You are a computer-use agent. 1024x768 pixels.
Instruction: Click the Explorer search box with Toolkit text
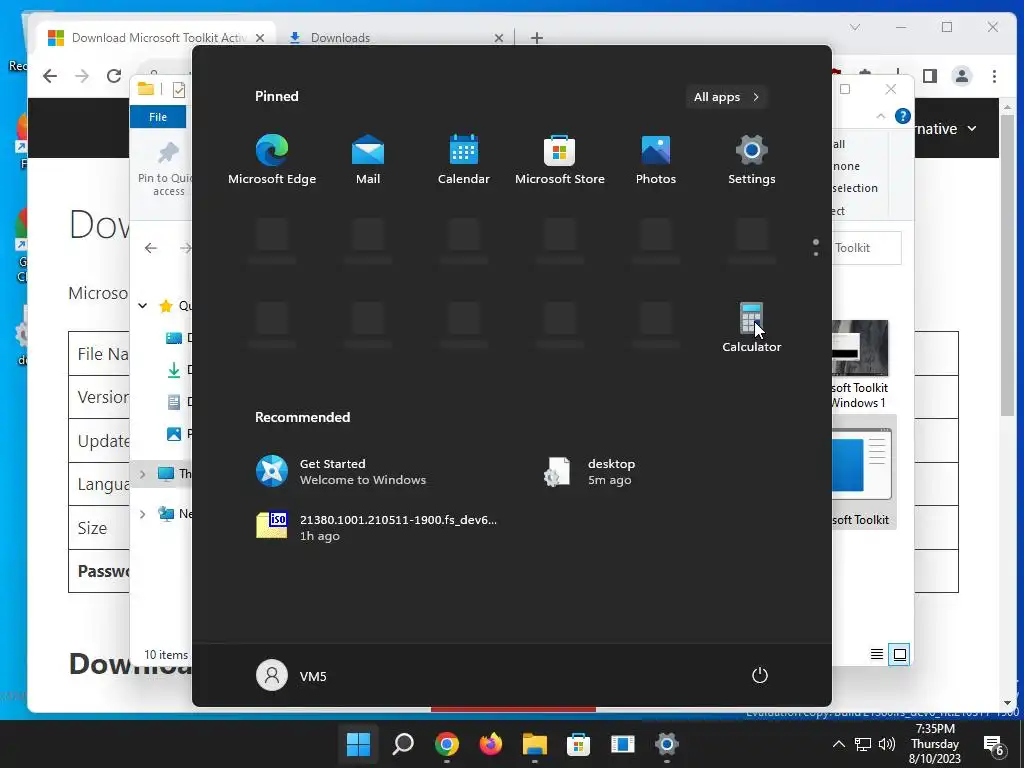867,248
